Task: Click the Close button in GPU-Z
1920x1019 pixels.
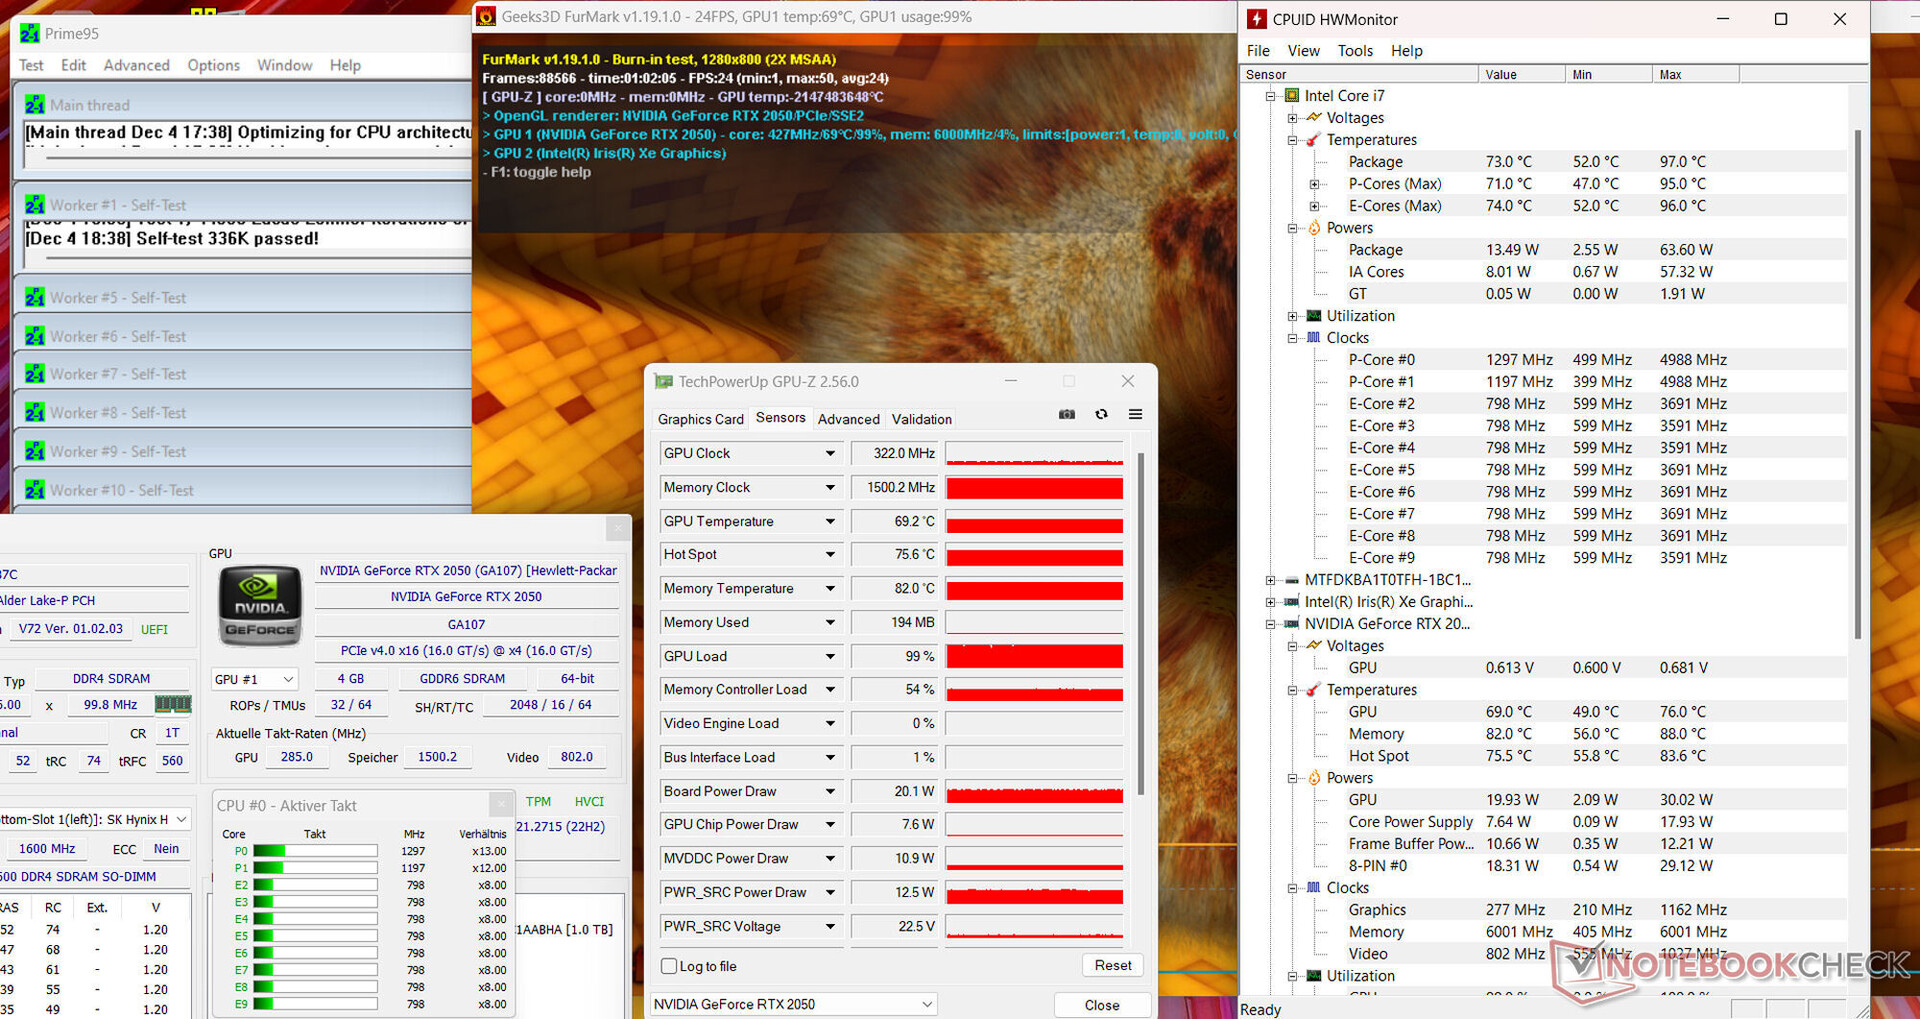Action: (x=1101, y=1005)
